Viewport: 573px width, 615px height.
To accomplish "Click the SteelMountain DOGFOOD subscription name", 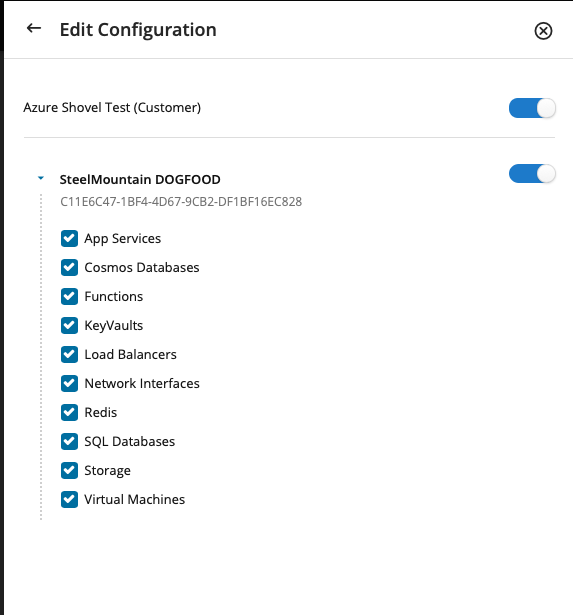I will (x=140, y=180).
